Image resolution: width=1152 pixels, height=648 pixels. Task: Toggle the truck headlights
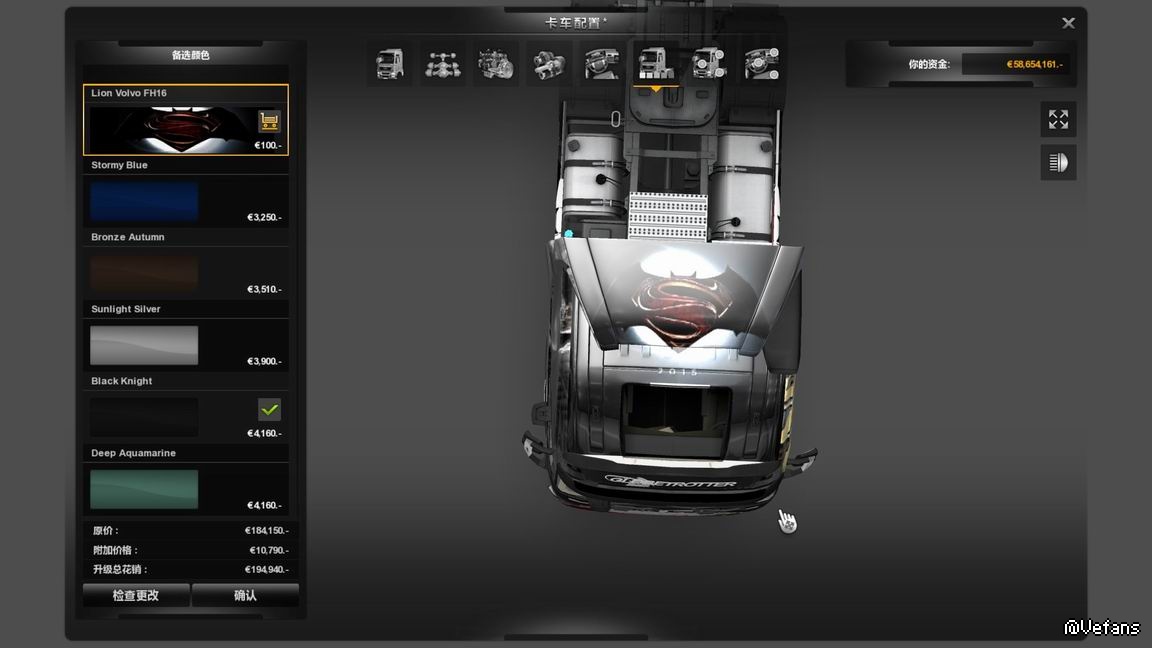pos(1059,162)
